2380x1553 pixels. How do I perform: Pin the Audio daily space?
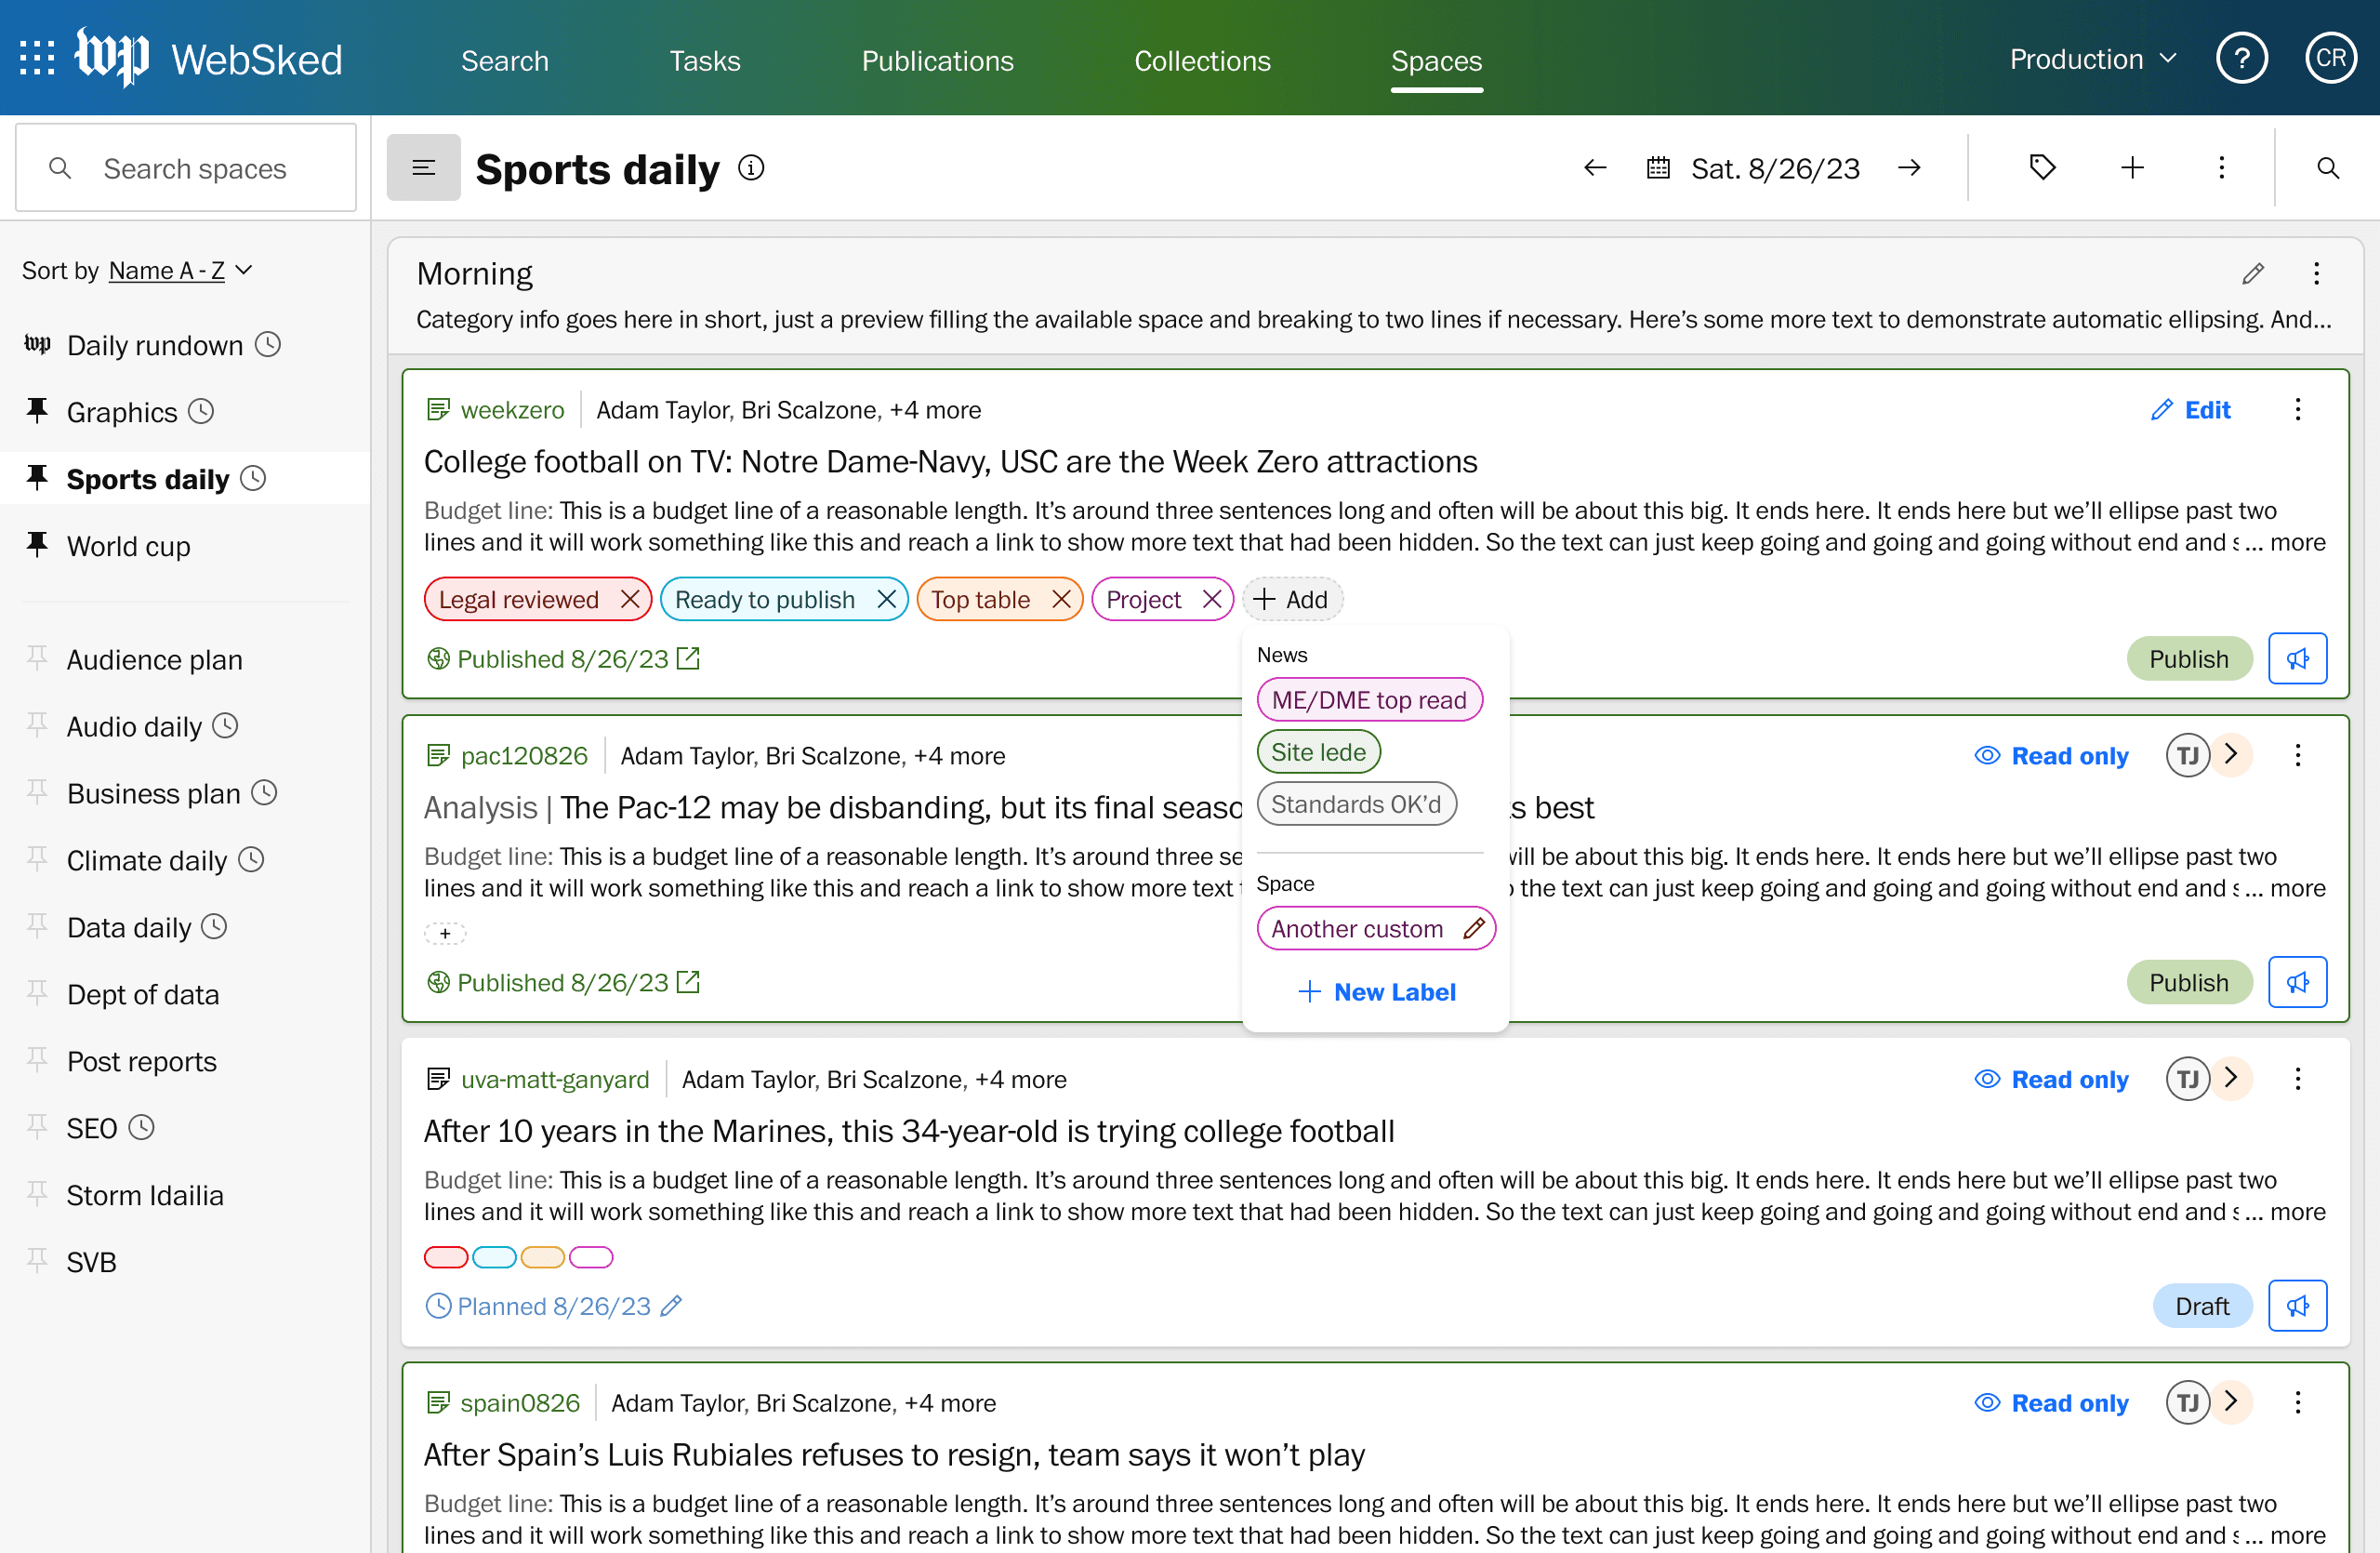(37, 725)
